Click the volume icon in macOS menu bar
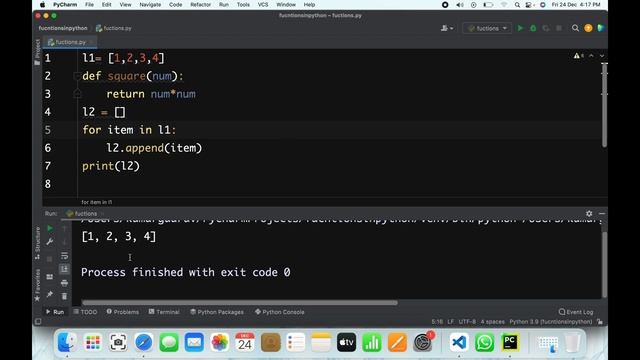Image resolution: width=640 pixels, height=360 pixels. (460, 5)
